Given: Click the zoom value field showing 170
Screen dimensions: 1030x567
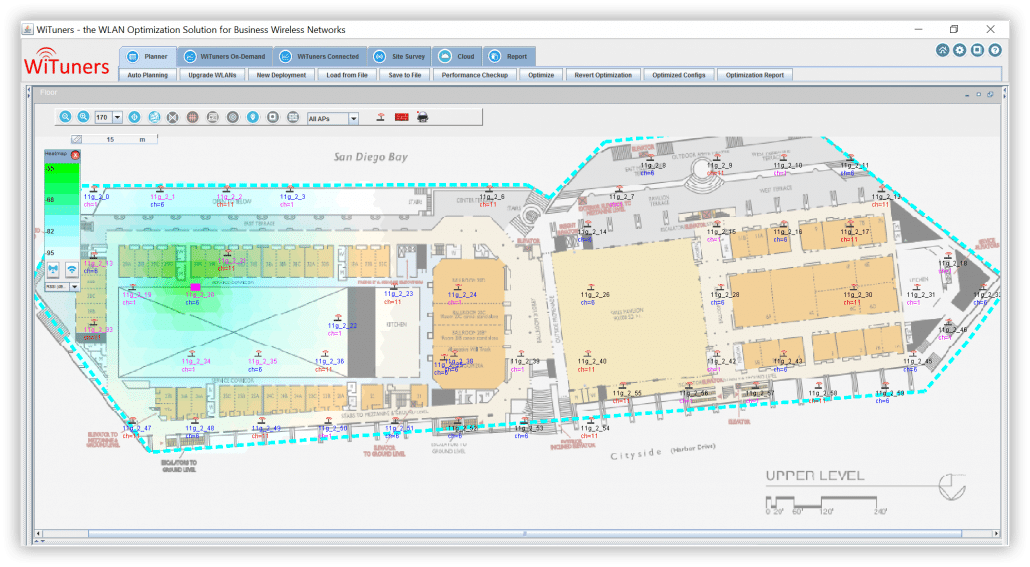Looking at the screenshot, I should [103, 118].
